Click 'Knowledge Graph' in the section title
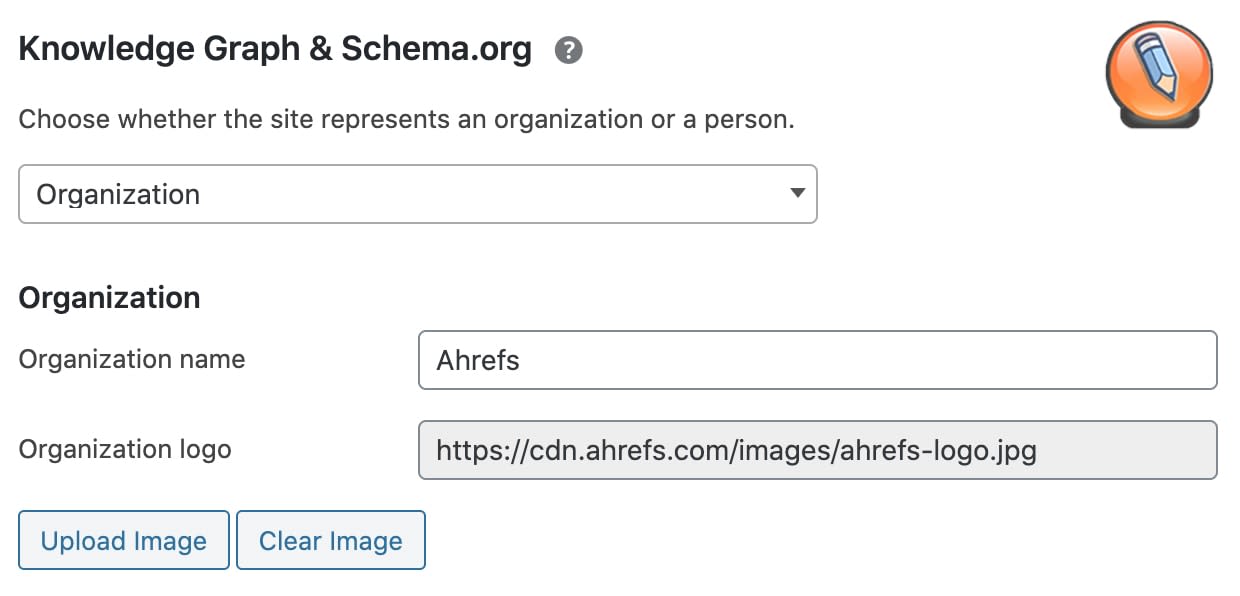 158,49
